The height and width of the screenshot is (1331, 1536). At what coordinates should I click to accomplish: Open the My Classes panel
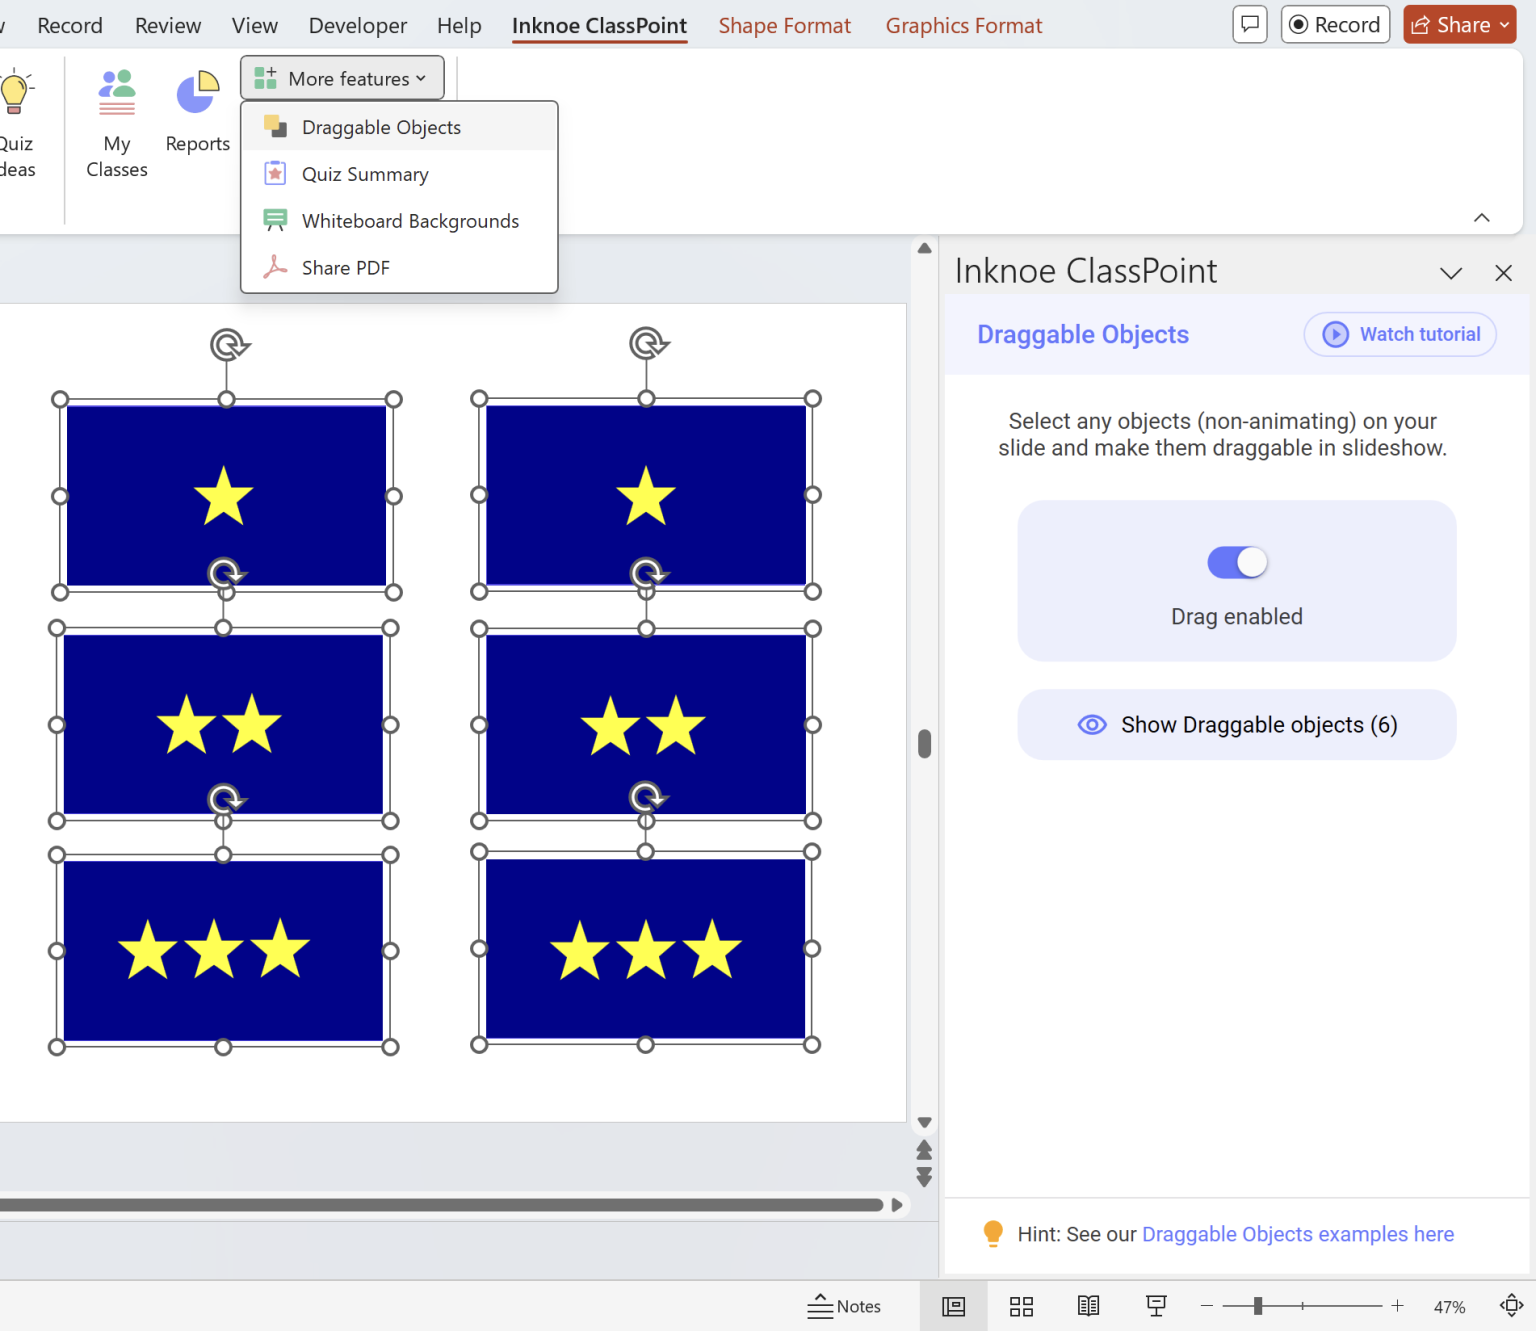pos(116,122)
